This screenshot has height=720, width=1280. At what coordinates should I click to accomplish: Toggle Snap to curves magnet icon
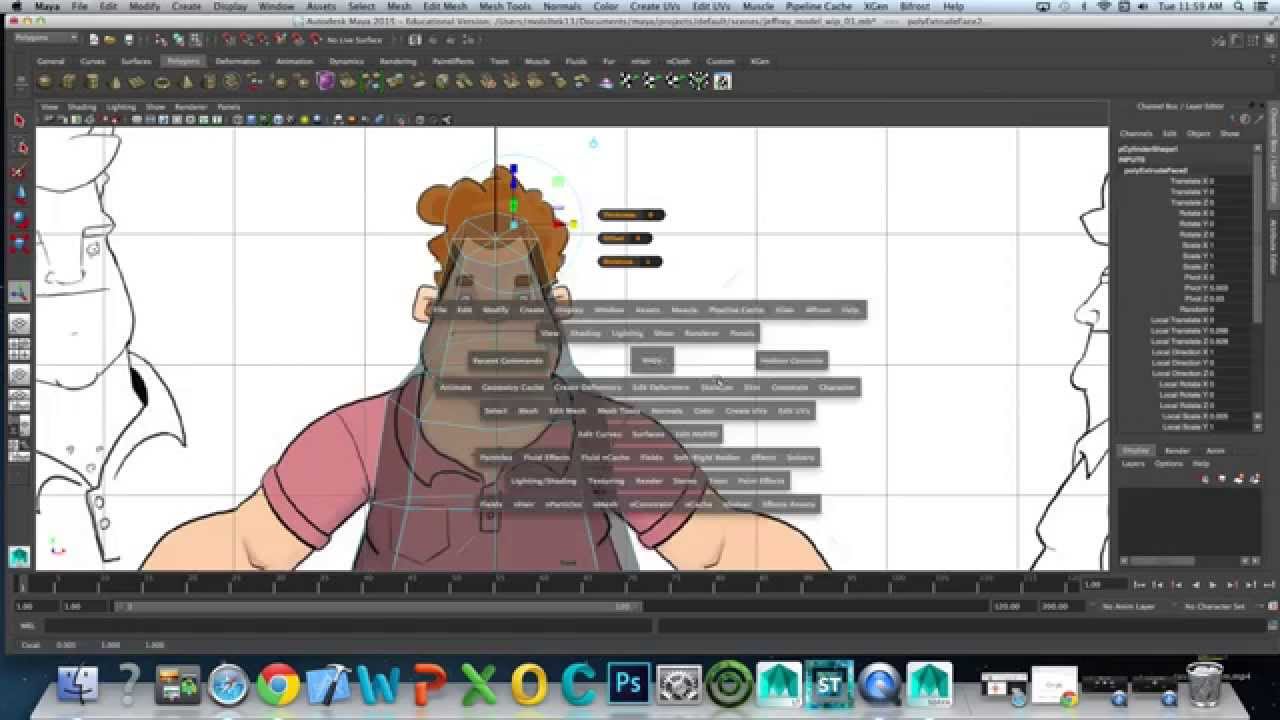pyautogui.click(x=245, y=40)
